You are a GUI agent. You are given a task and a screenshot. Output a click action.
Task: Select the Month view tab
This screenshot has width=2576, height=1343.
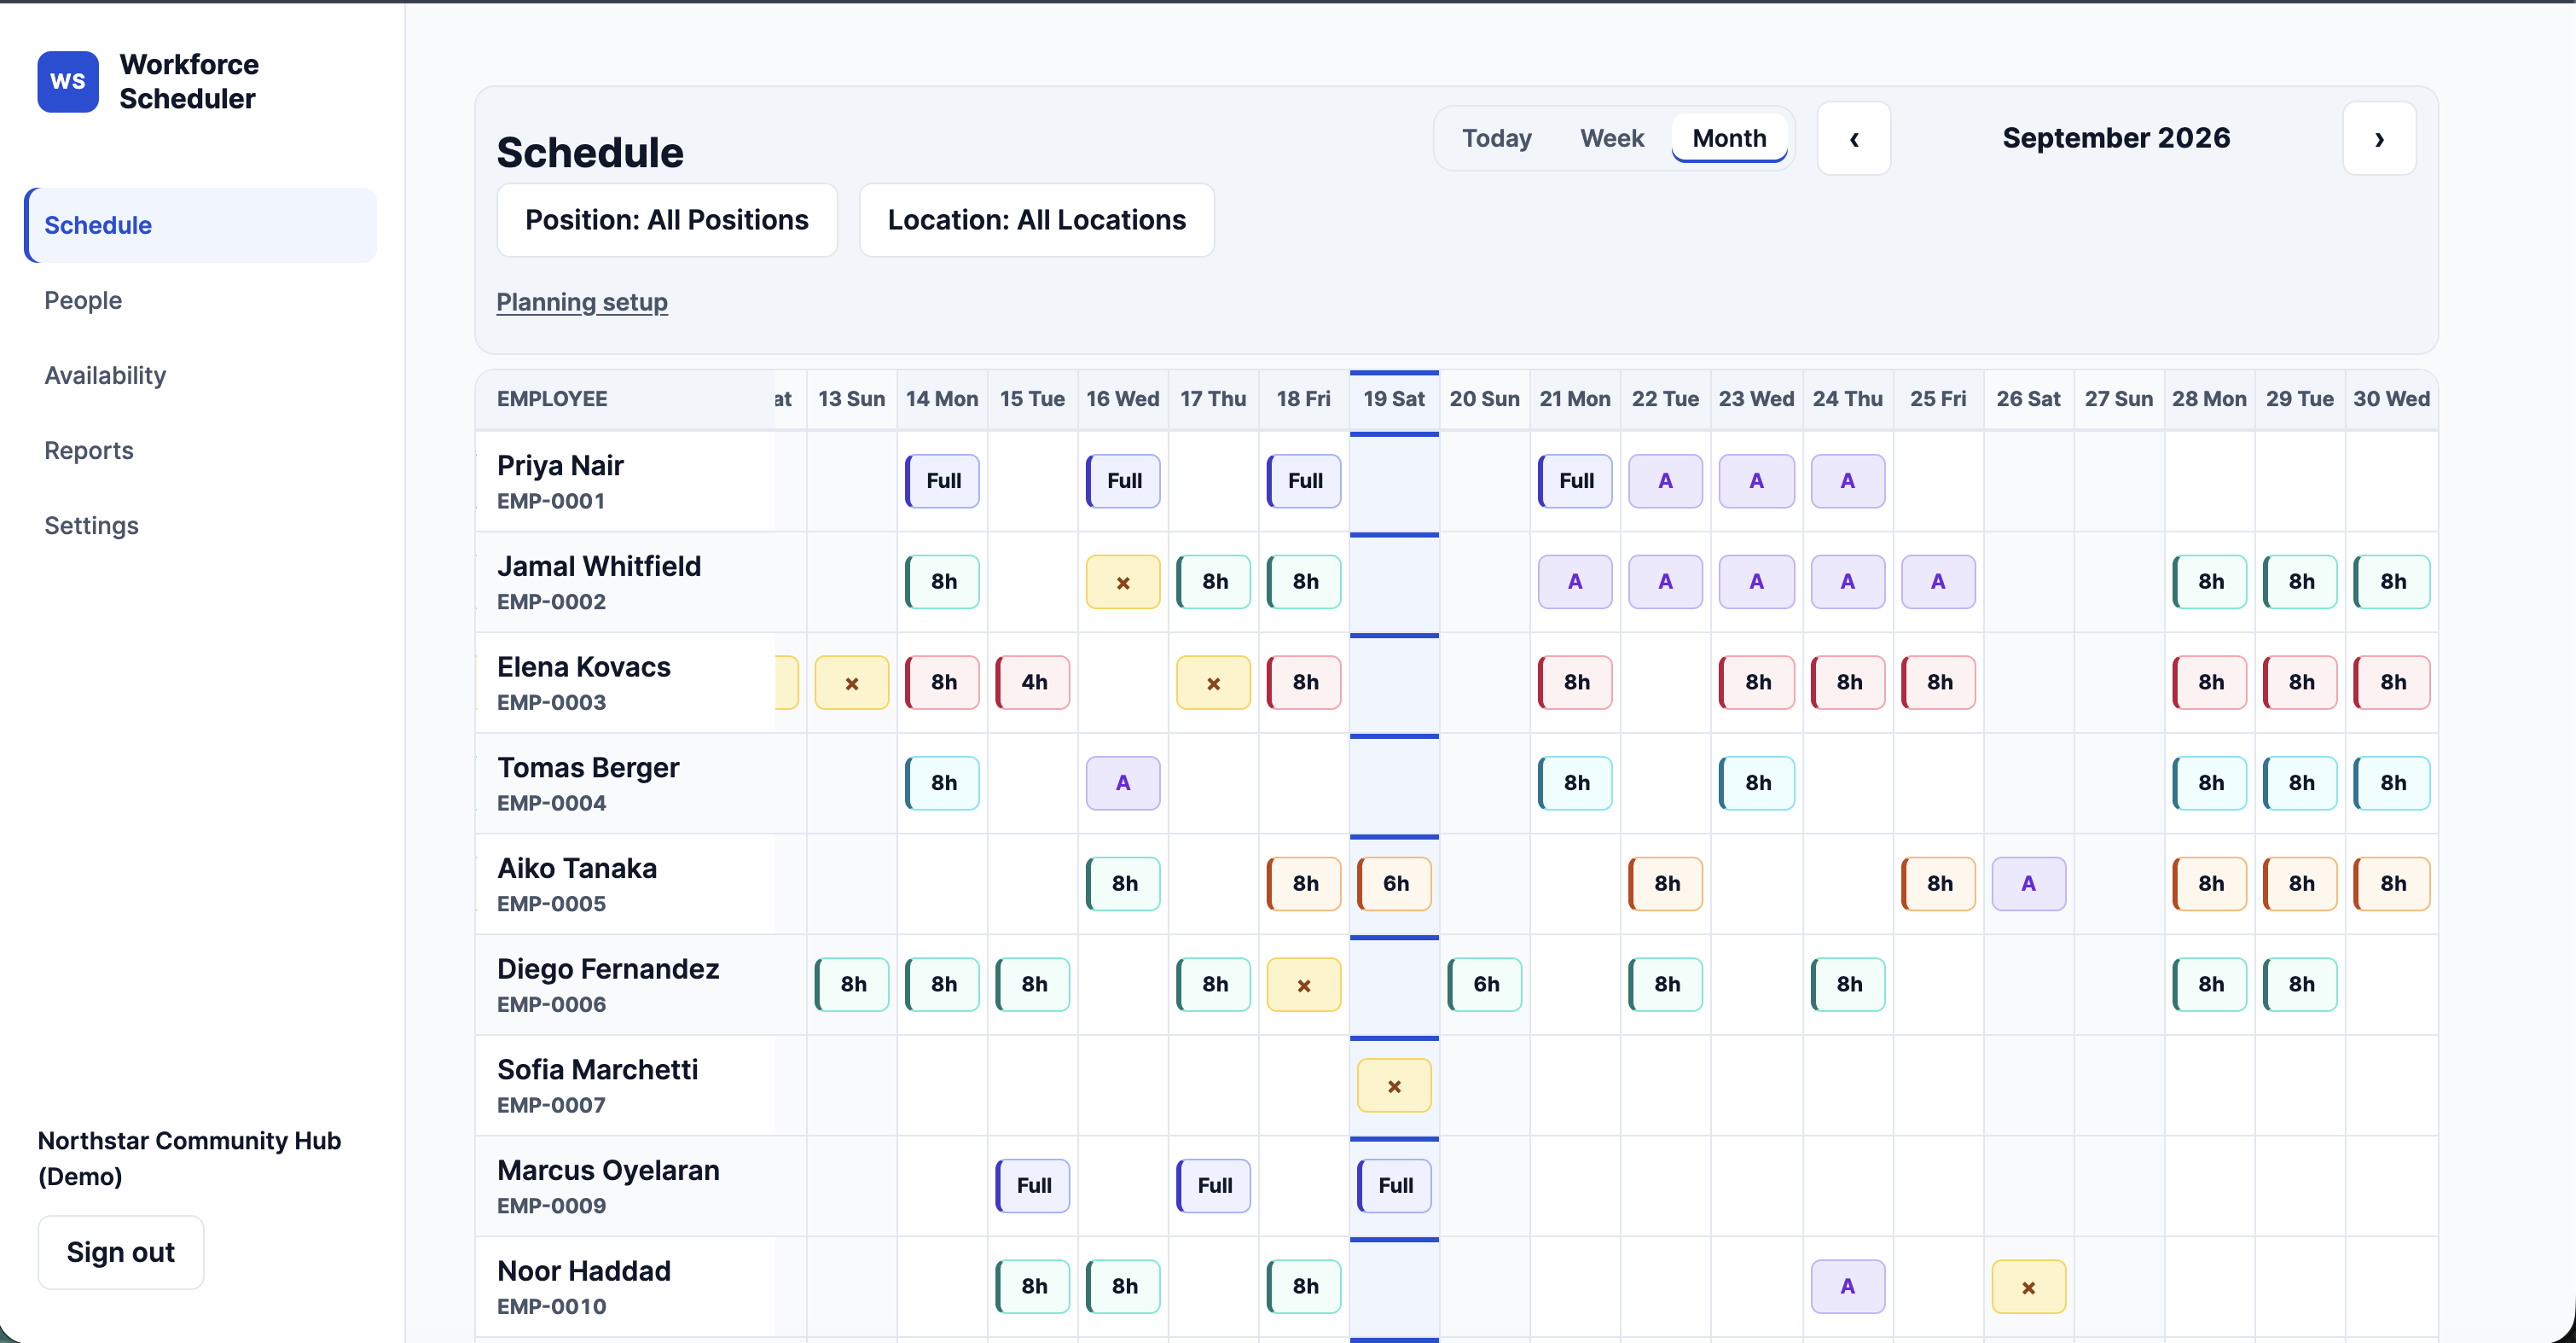pyautogui.click(x=1729, y=138)
